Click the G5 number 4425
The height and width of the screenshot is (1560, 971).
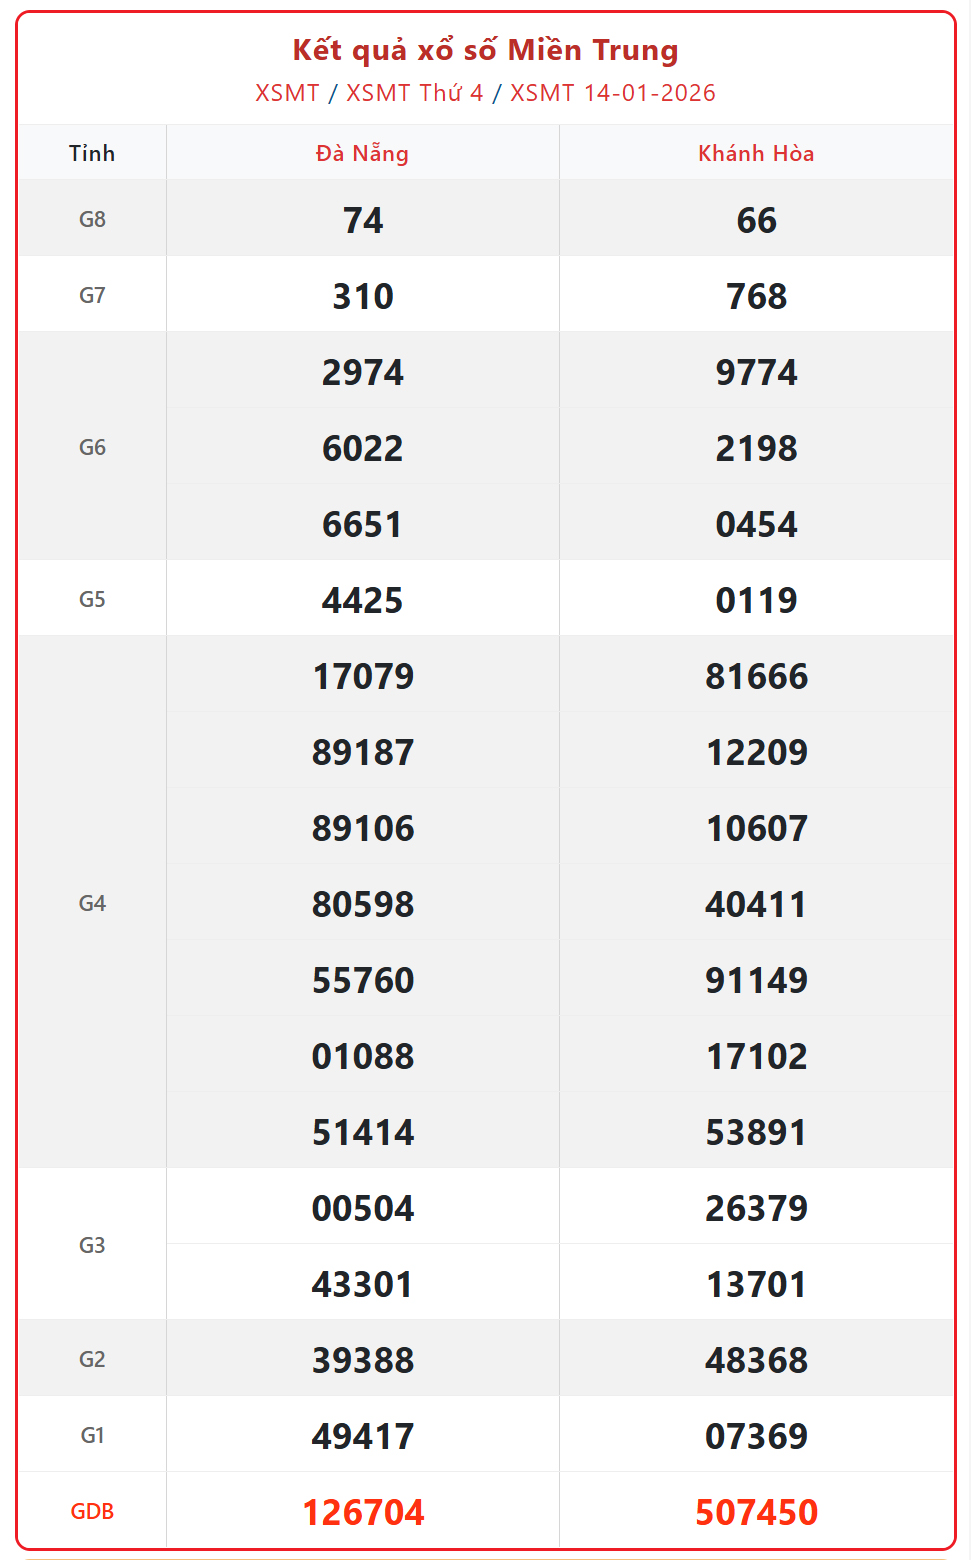363,600
